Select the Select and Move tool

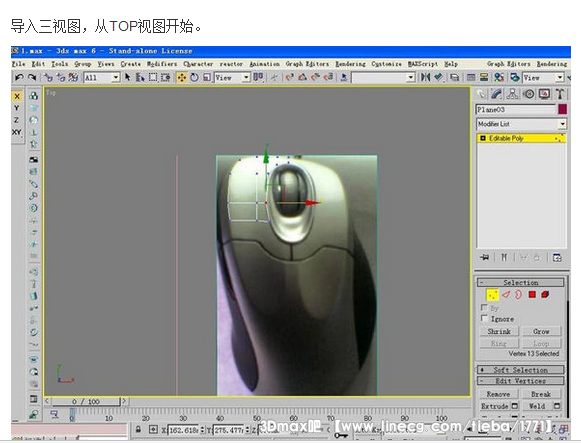pos(182,77)
